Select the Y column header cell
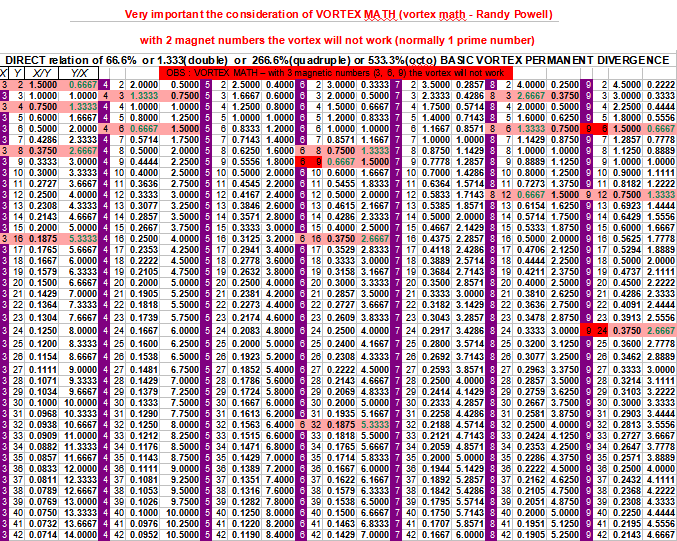The height and width of the screenshot is (541, 677). 18,73
